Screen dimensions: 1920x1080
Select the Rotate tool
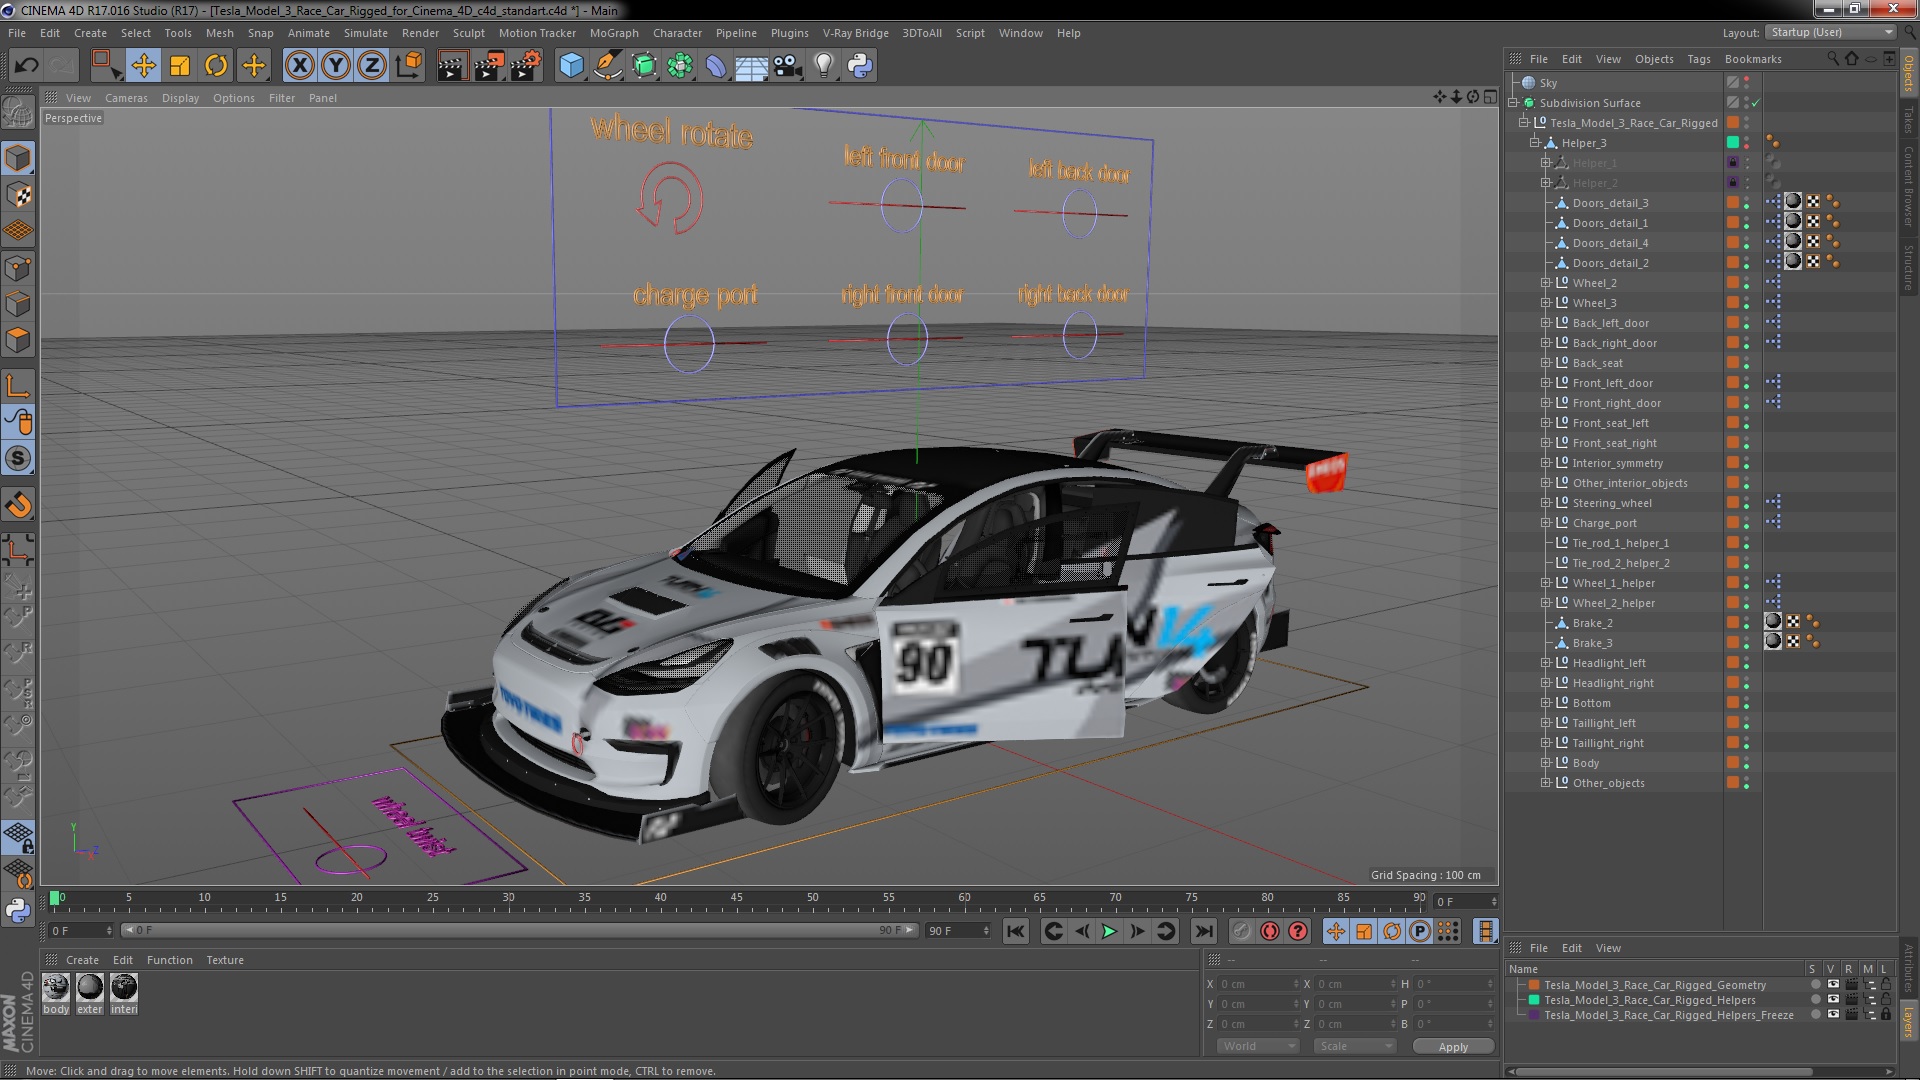coord(216,66)
